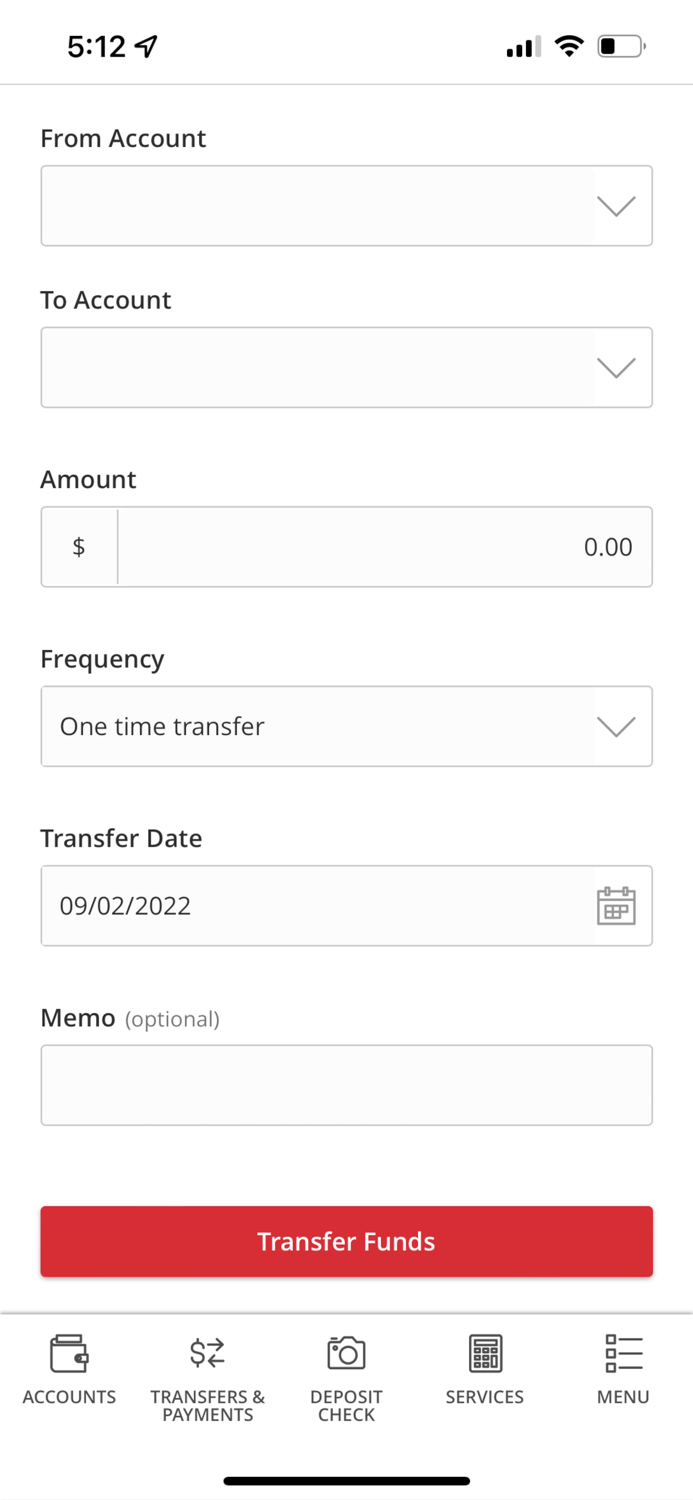Tap the home indicator bar
This screenshot has height=1500, width=693.
(x=346, y=1481)
